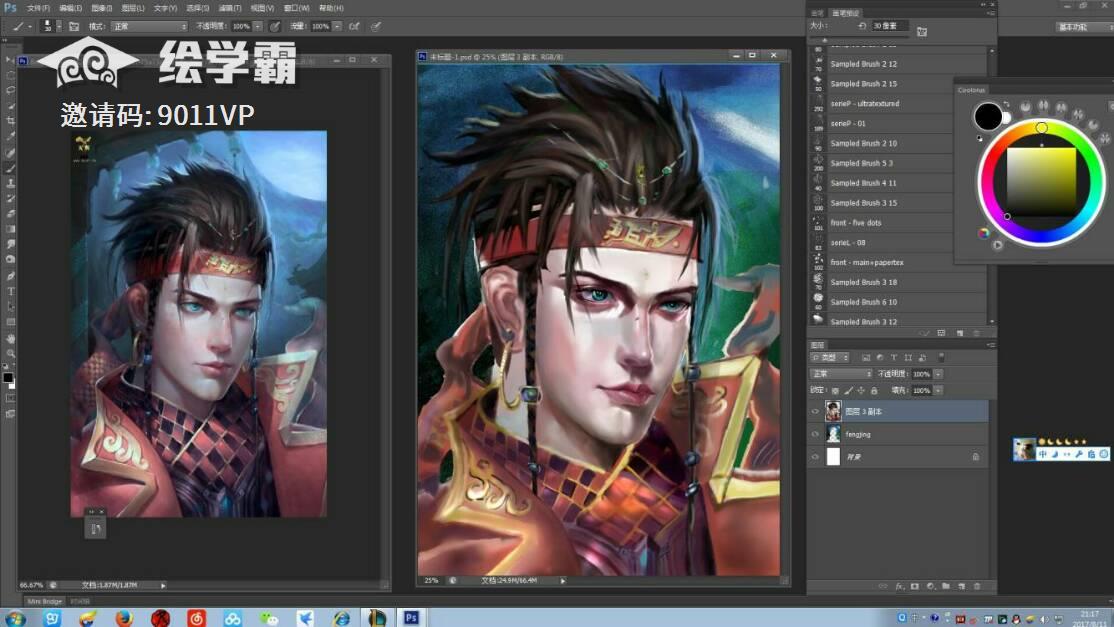Create a new layer
Viewport: 1114px width, 627px height.
pyautogui.click(x=961, y=587)
